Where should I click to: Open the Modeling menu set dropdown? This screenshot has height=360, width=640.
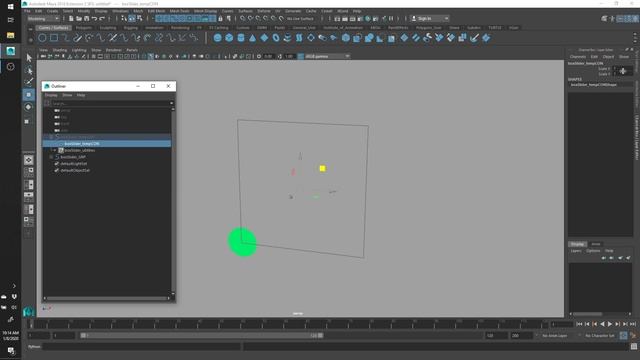[43, 18]
